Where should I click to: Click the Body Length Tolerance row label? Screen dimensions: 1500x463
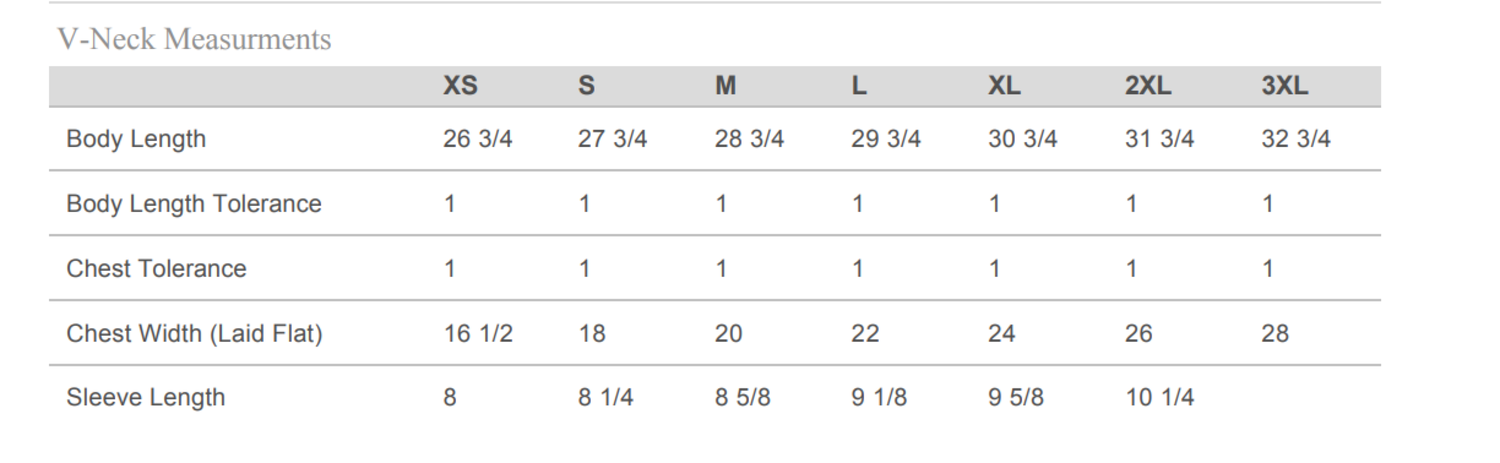(x=194, y=204)
